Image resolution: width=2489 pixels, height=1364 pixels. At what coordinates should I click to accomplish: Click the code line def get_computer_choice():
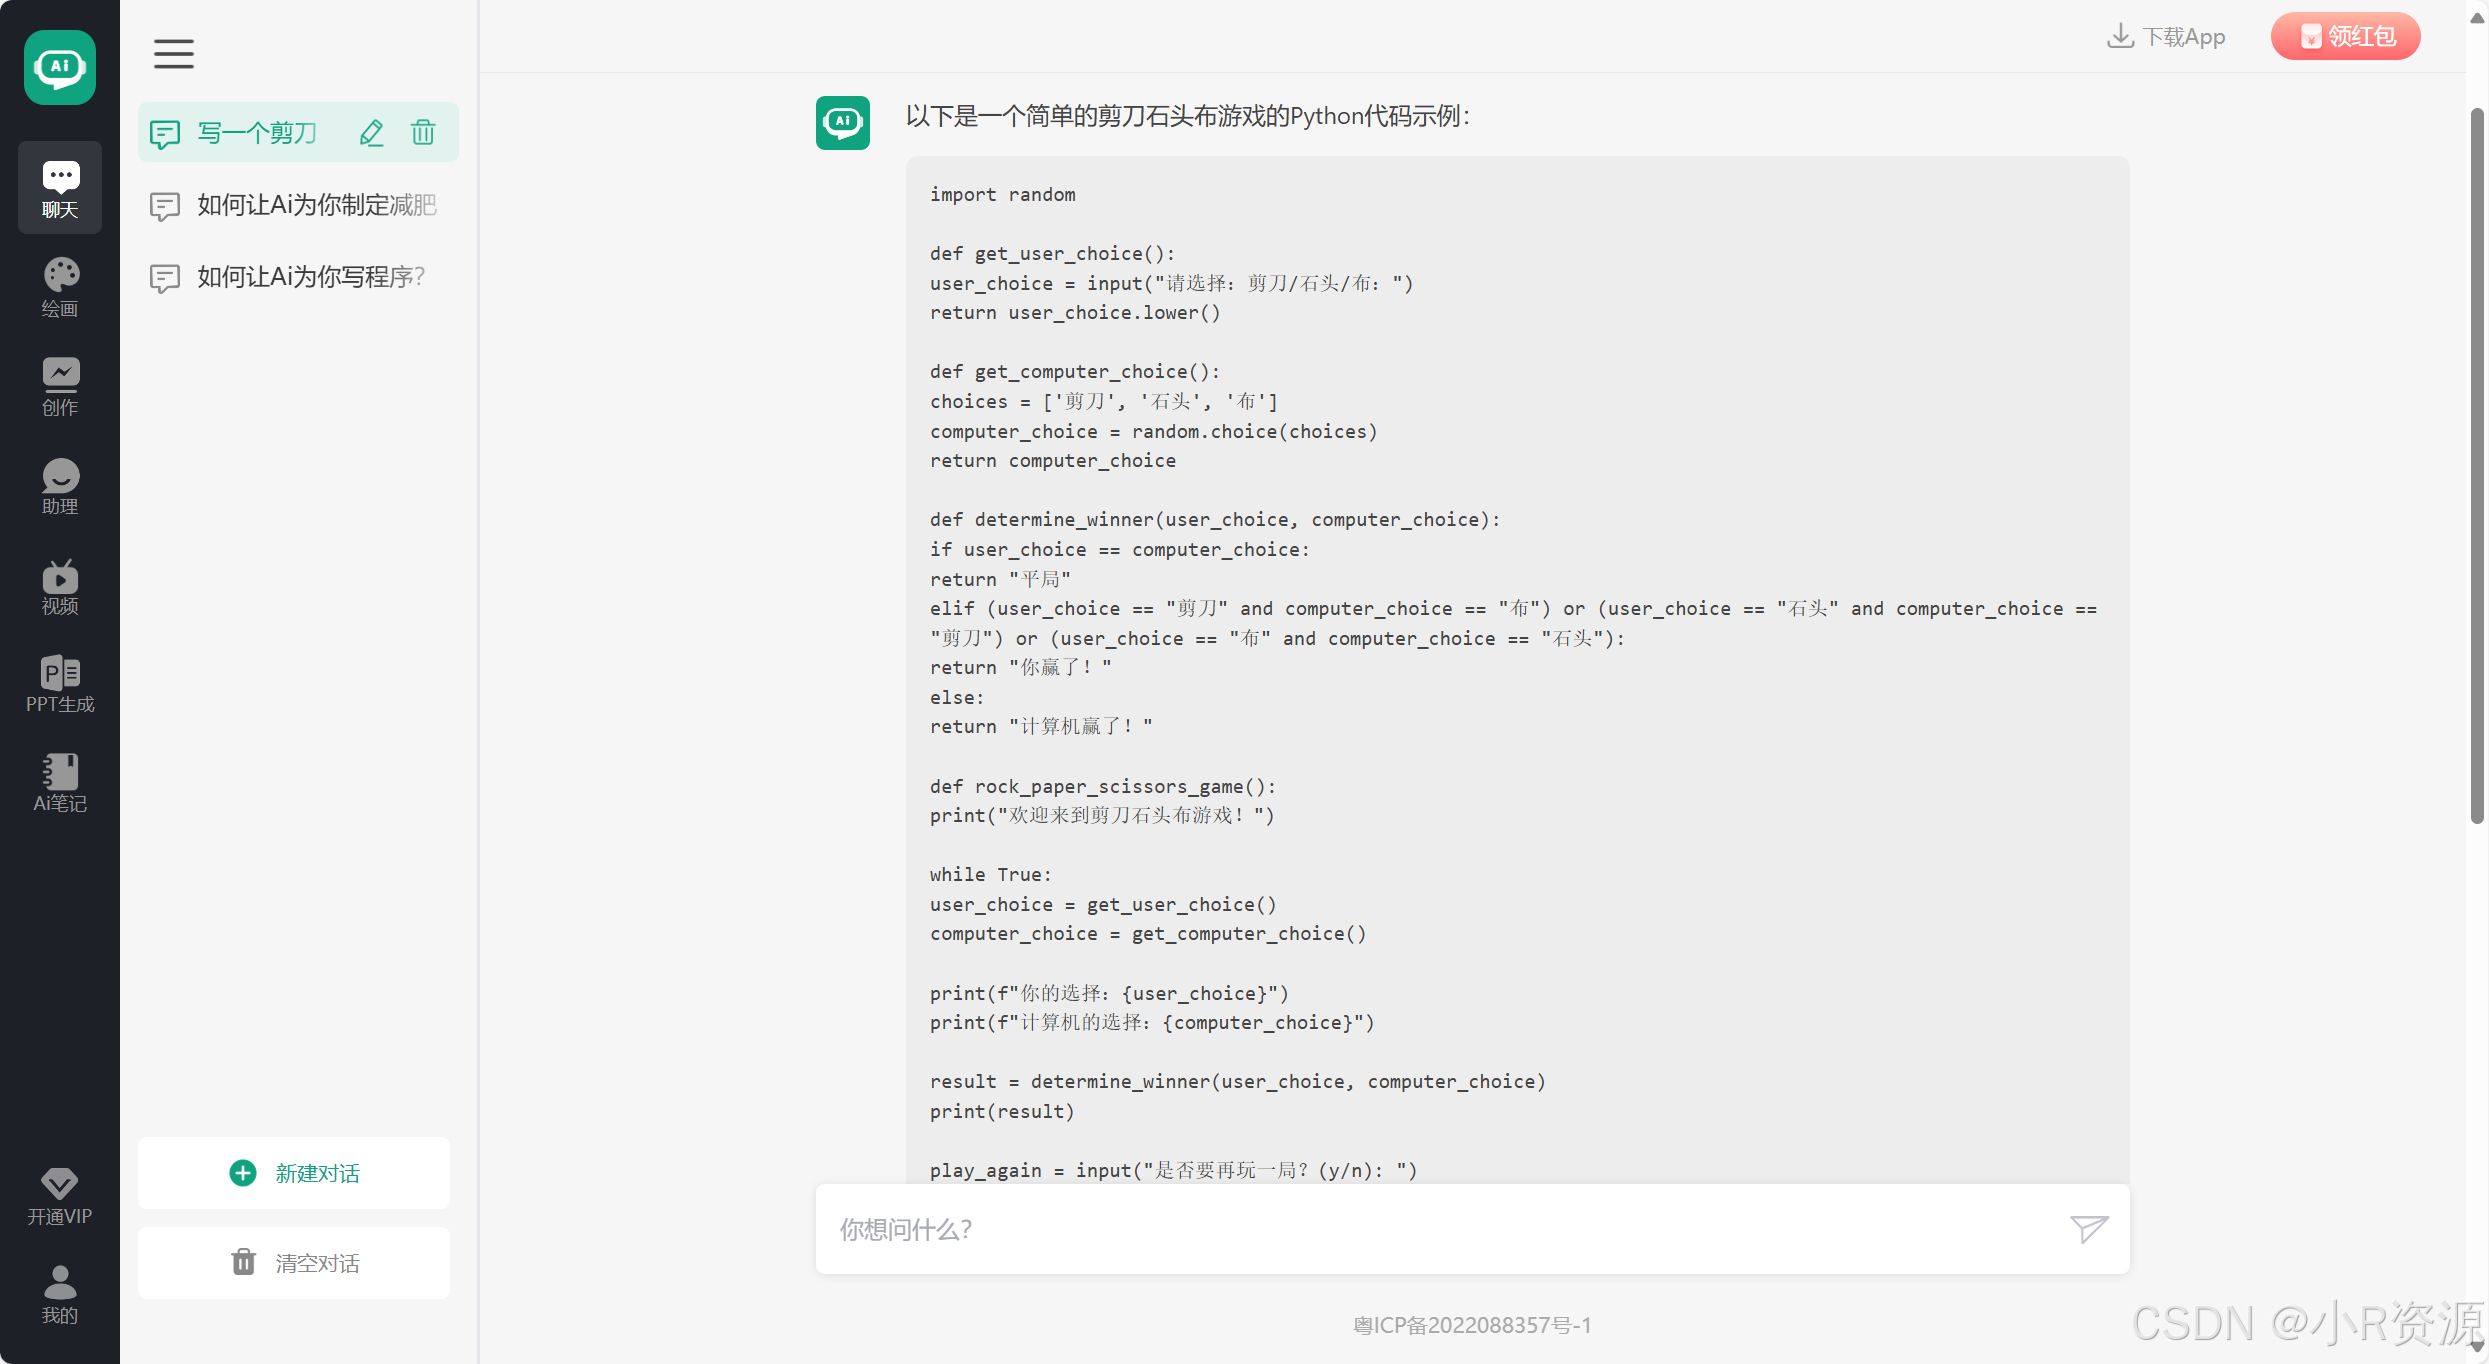(x=1075, y=372)
